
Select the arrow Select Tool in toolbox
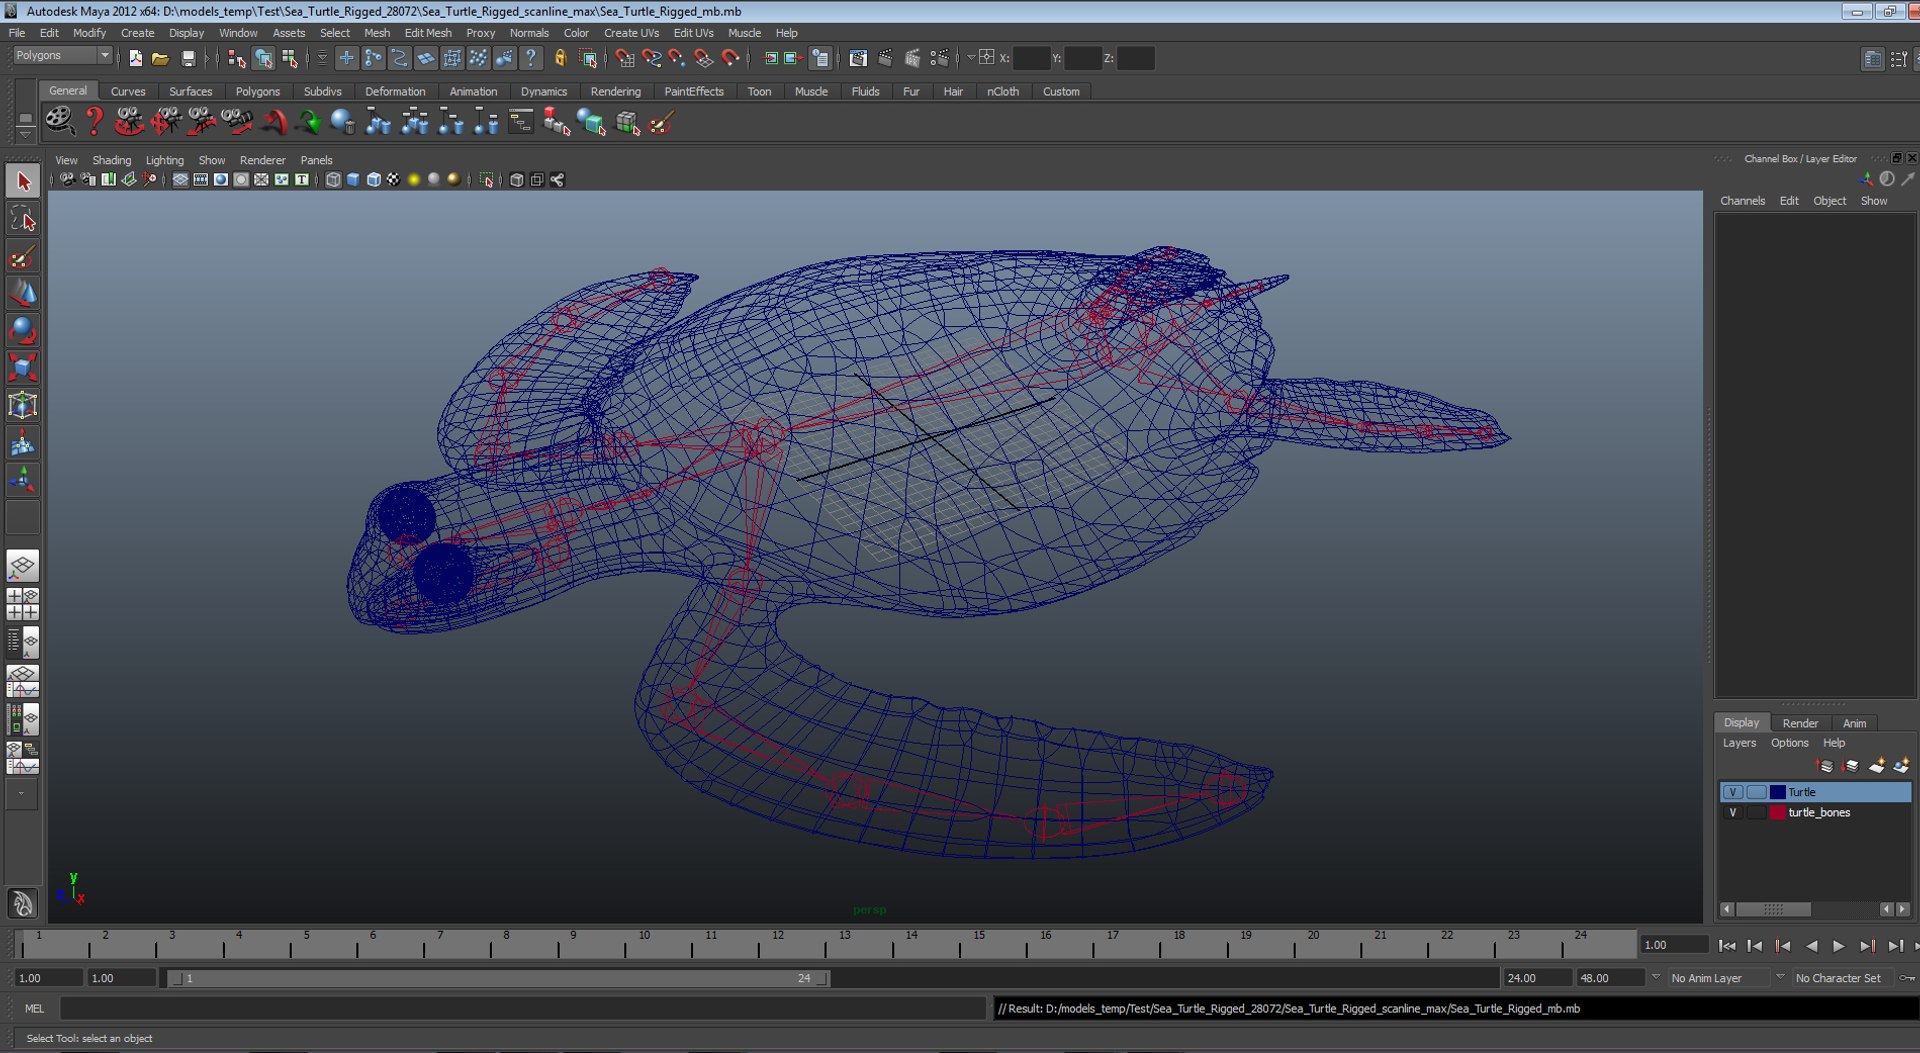coord(23,181)
